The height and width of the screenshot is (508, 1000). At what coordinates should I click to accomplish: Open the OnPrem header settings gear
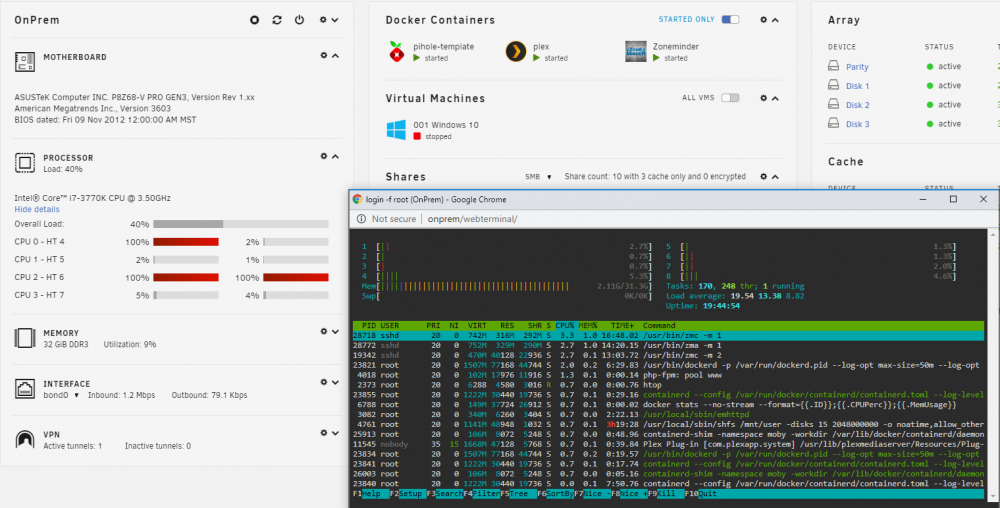coord(323,20)
